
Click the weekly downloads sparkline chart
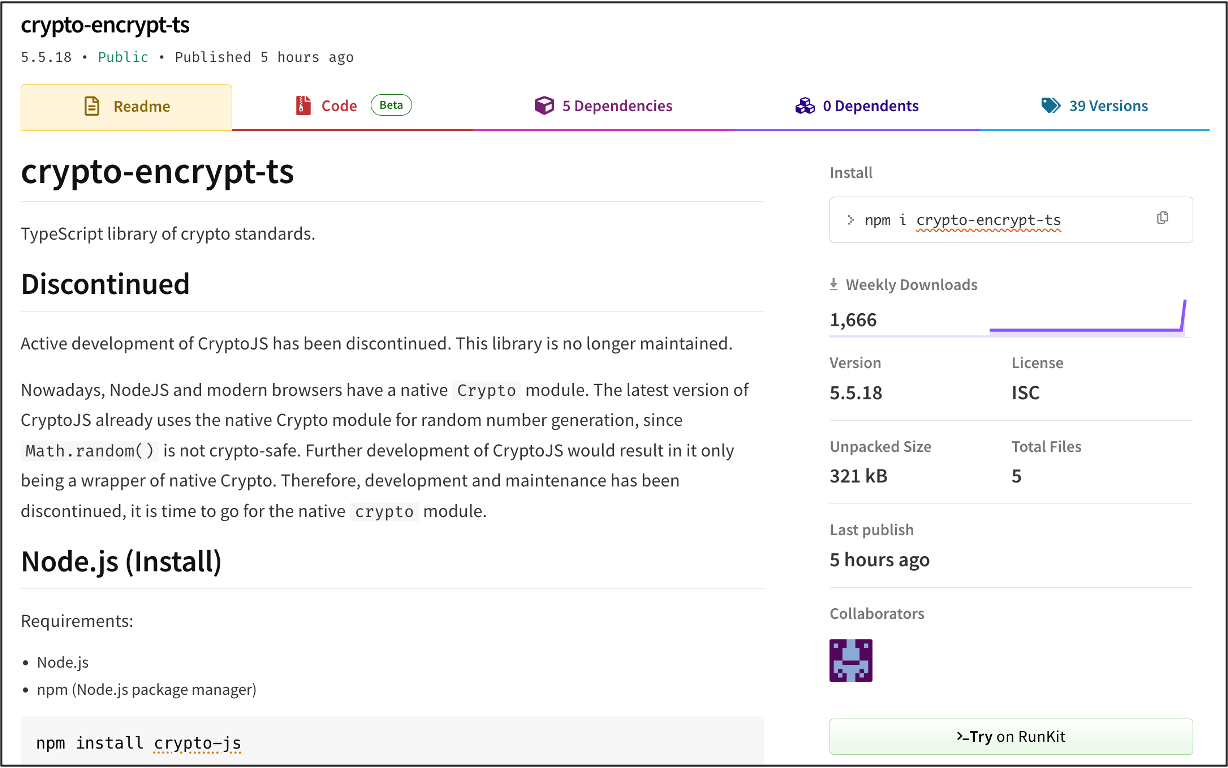click(1086, 319)
